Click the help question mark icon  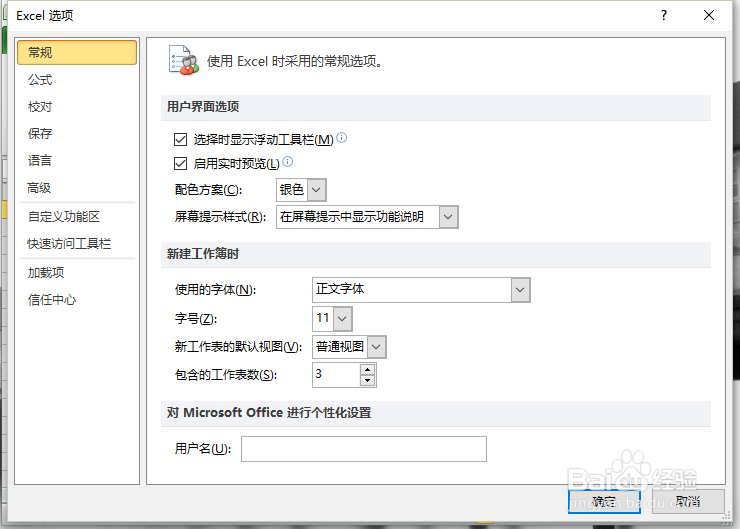(x=664, y=16)
